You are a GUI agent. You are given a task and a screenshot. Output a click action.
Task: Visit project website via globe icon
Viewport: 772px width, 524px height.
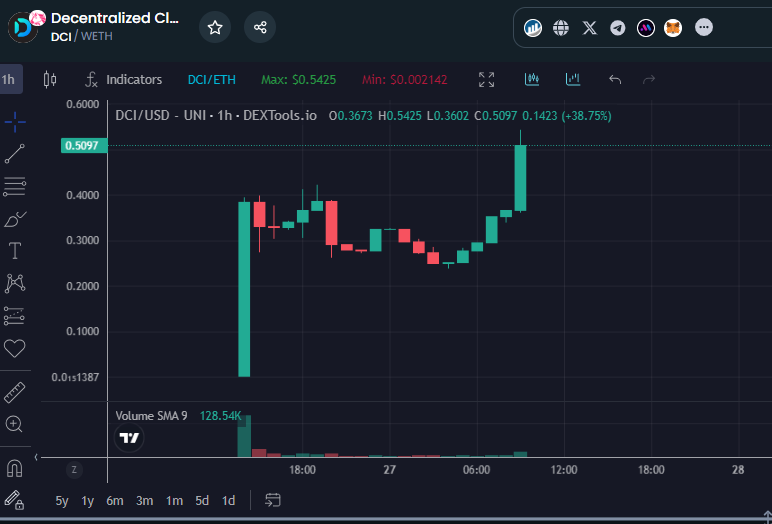(561, 28)
